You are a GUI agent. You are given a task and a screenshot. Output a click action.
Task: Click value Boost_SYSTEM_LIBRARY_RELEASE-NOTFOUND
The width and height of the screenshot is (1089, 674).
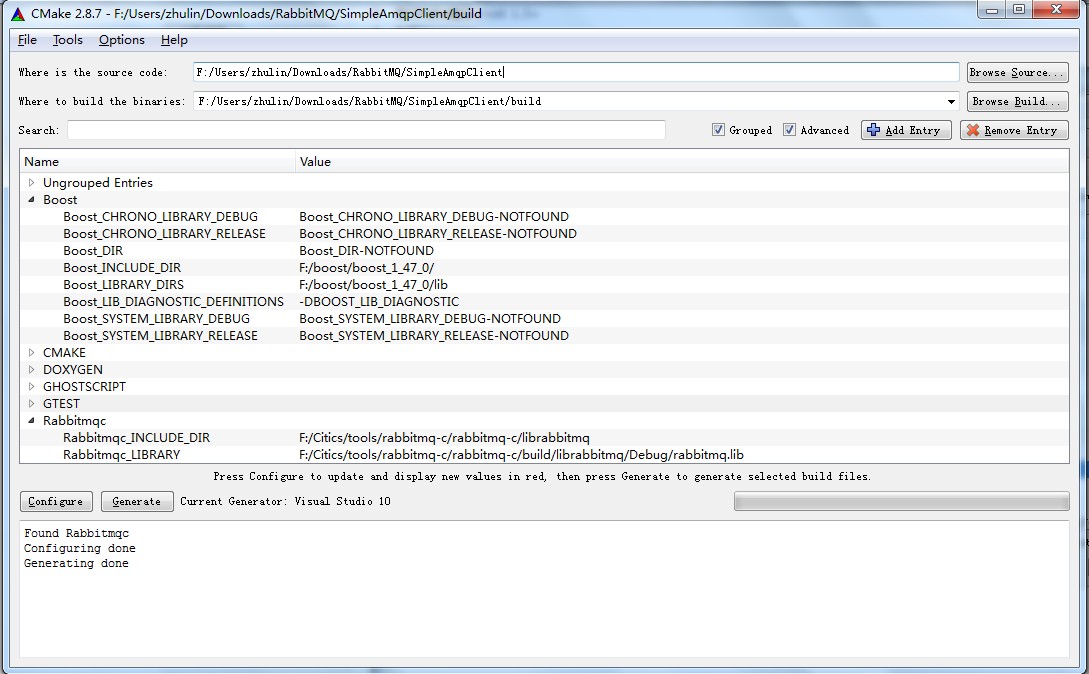(x=434, y=336)
